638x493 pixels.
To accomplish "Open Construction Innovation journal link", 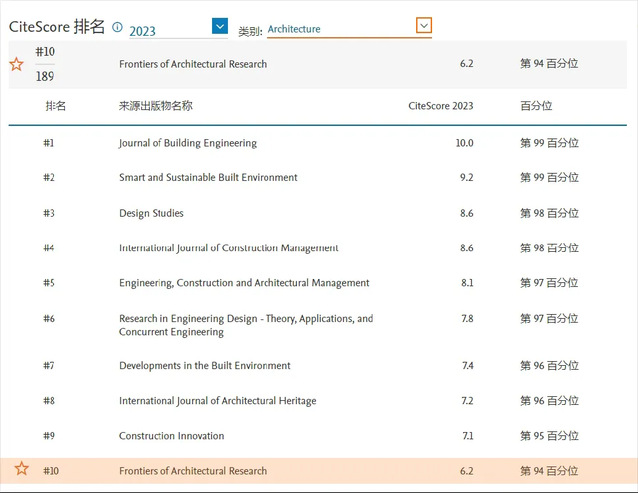I will click(171, 436).
